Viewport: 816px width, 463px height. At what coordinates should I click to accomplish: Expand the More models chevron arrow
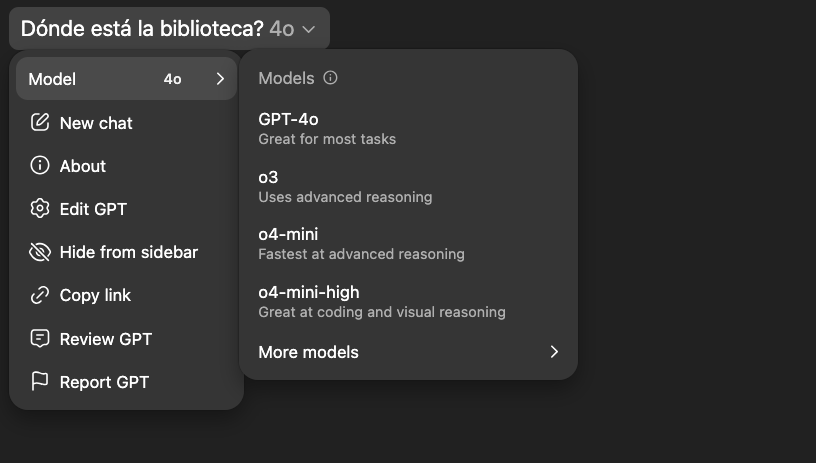[554, 352]
